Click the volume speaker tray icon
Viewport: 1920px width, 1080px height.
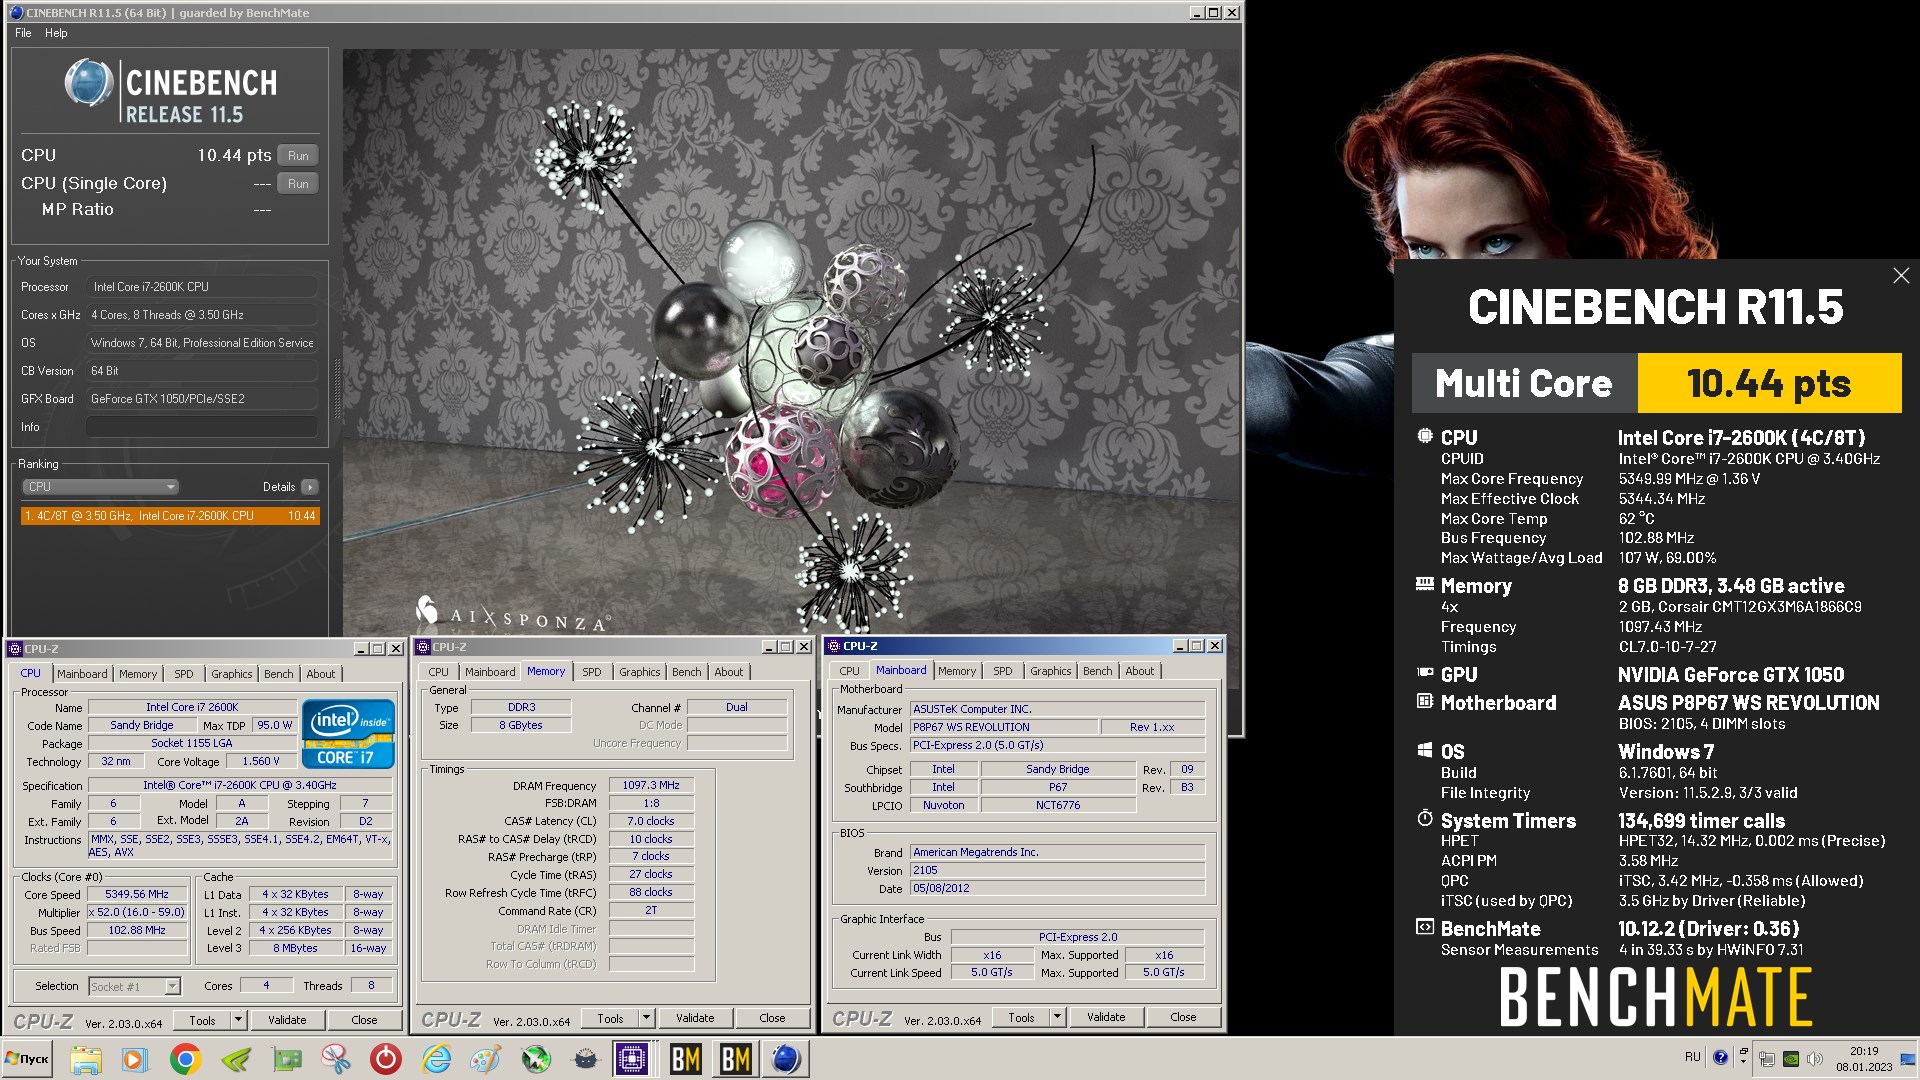(x=1815, y=1059)
